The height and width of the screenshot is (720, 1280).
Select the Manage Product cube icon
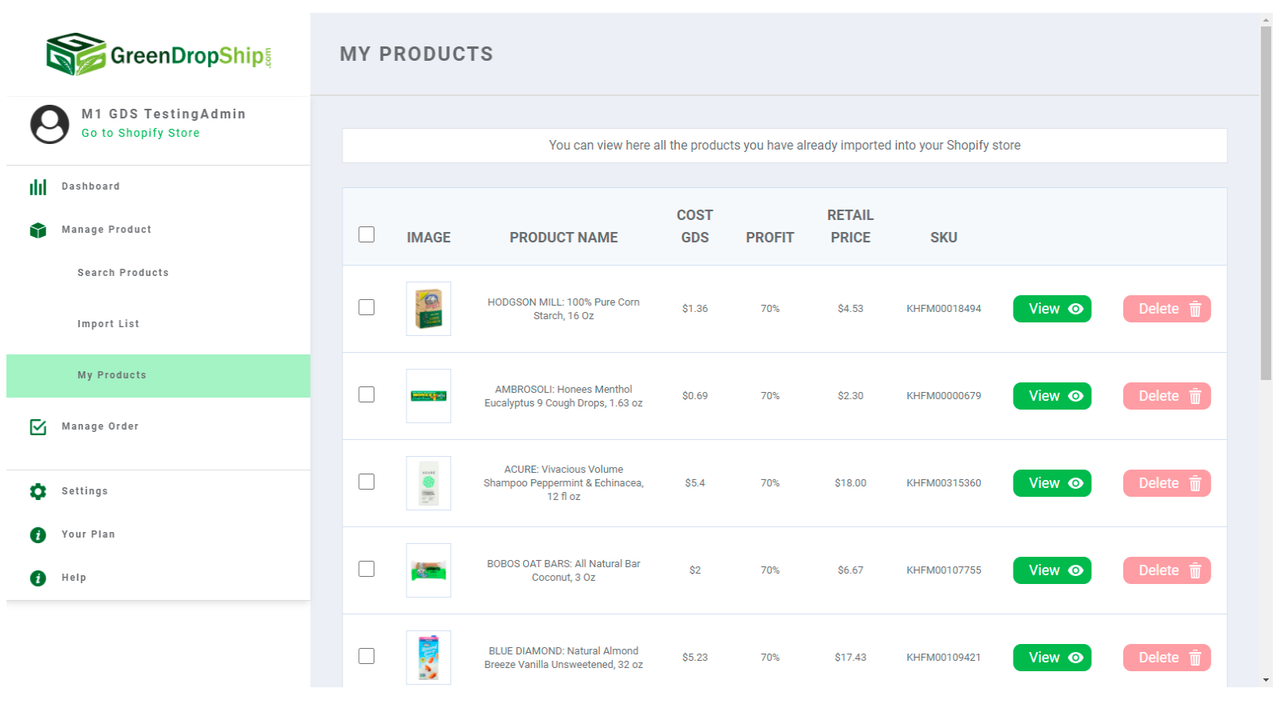tap(38, 229)
